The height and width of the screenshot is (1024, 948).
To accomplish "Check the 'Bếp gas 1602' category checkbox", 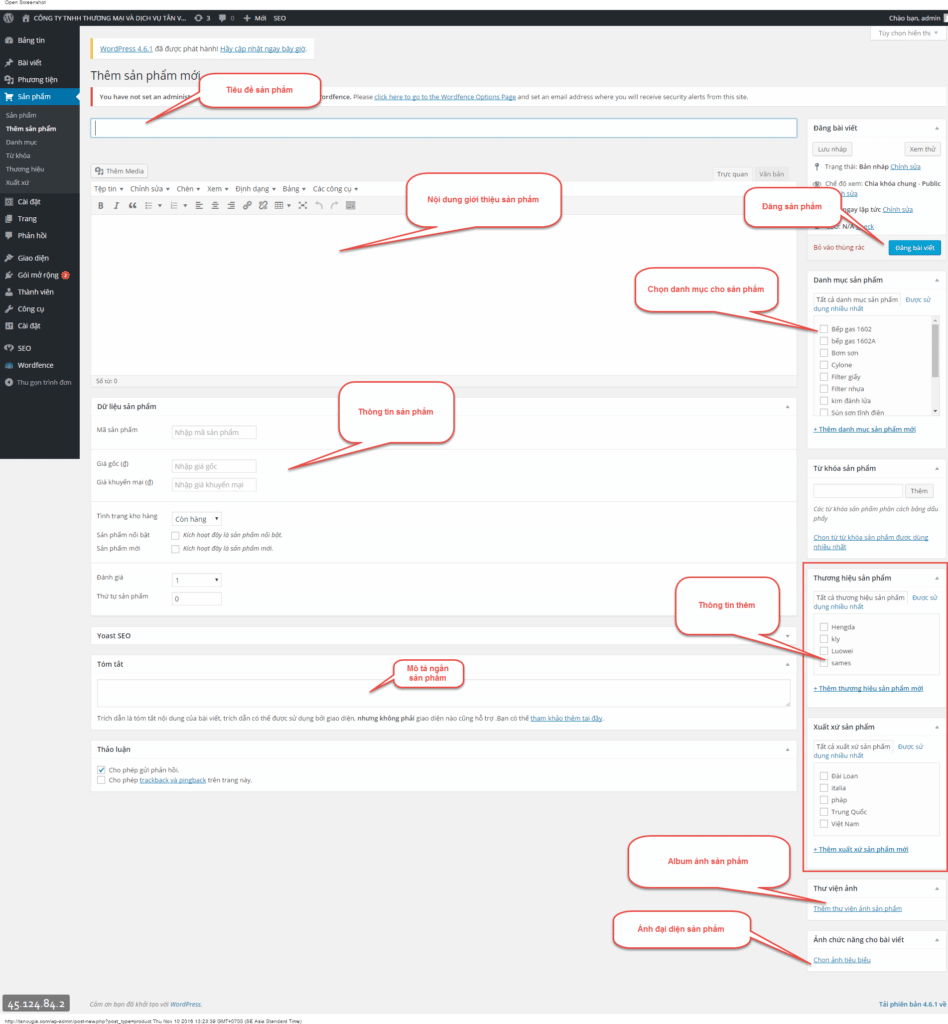I will 823,329.
